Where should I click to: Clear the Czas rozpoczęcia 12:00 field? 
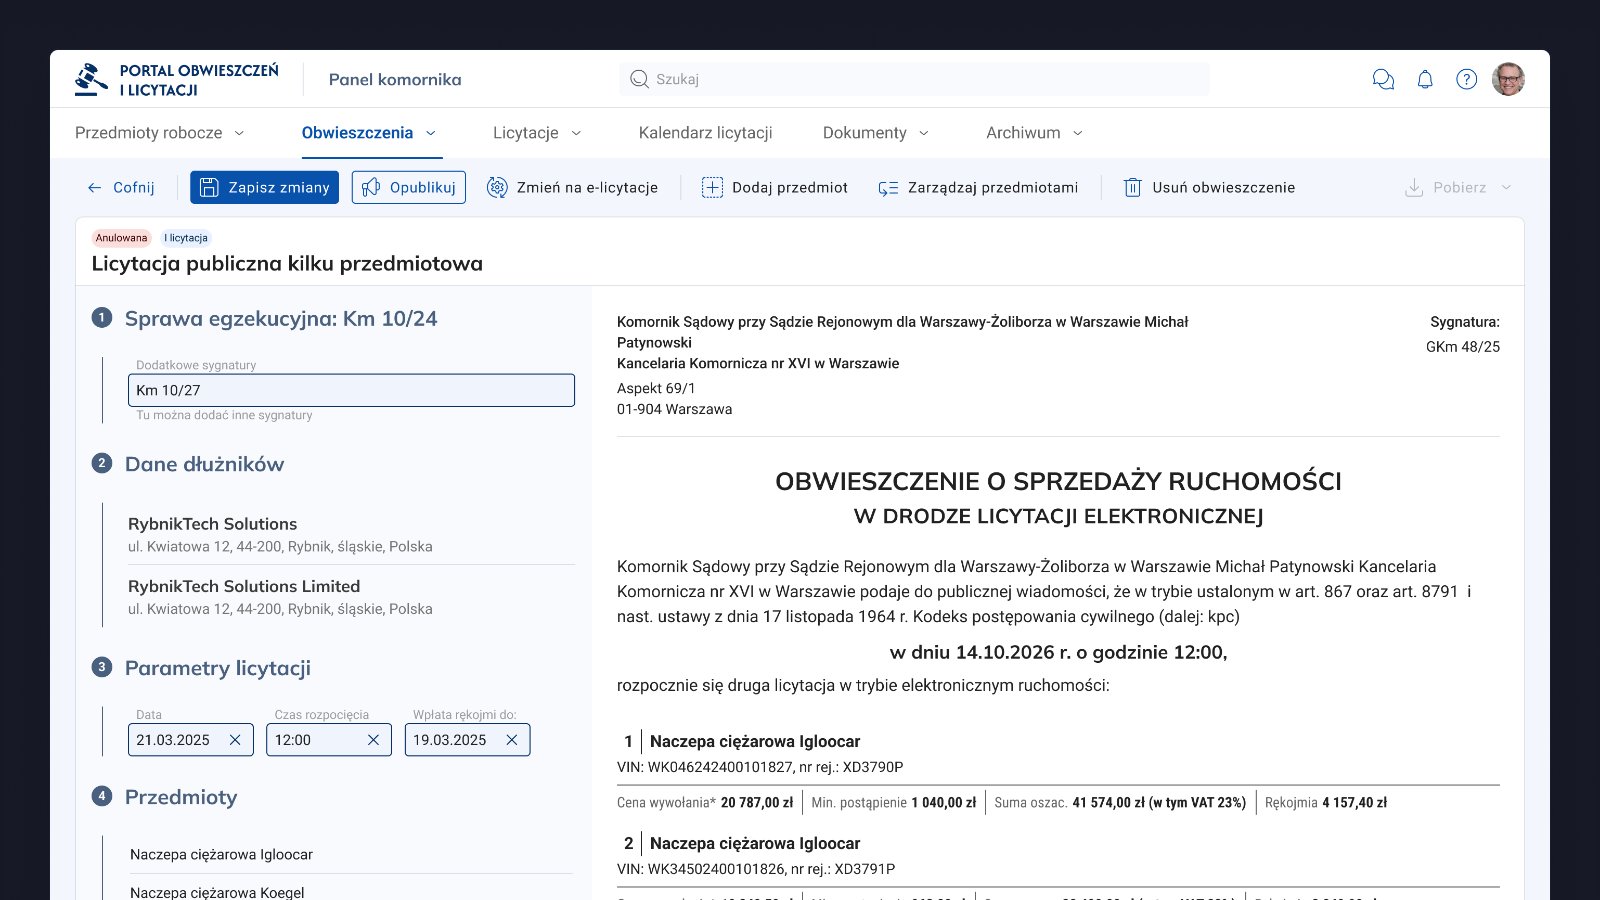373,740
